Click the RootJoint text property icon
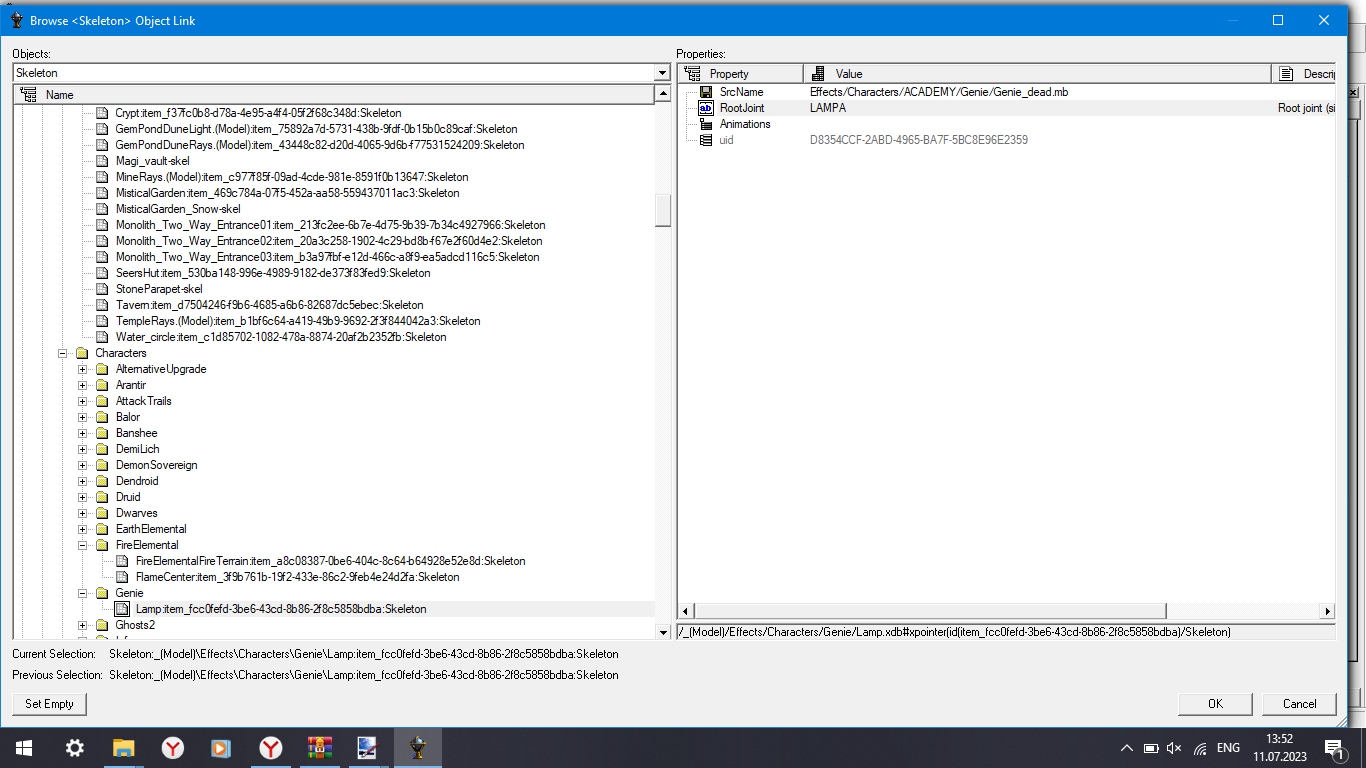 click(x=706, y=108)
